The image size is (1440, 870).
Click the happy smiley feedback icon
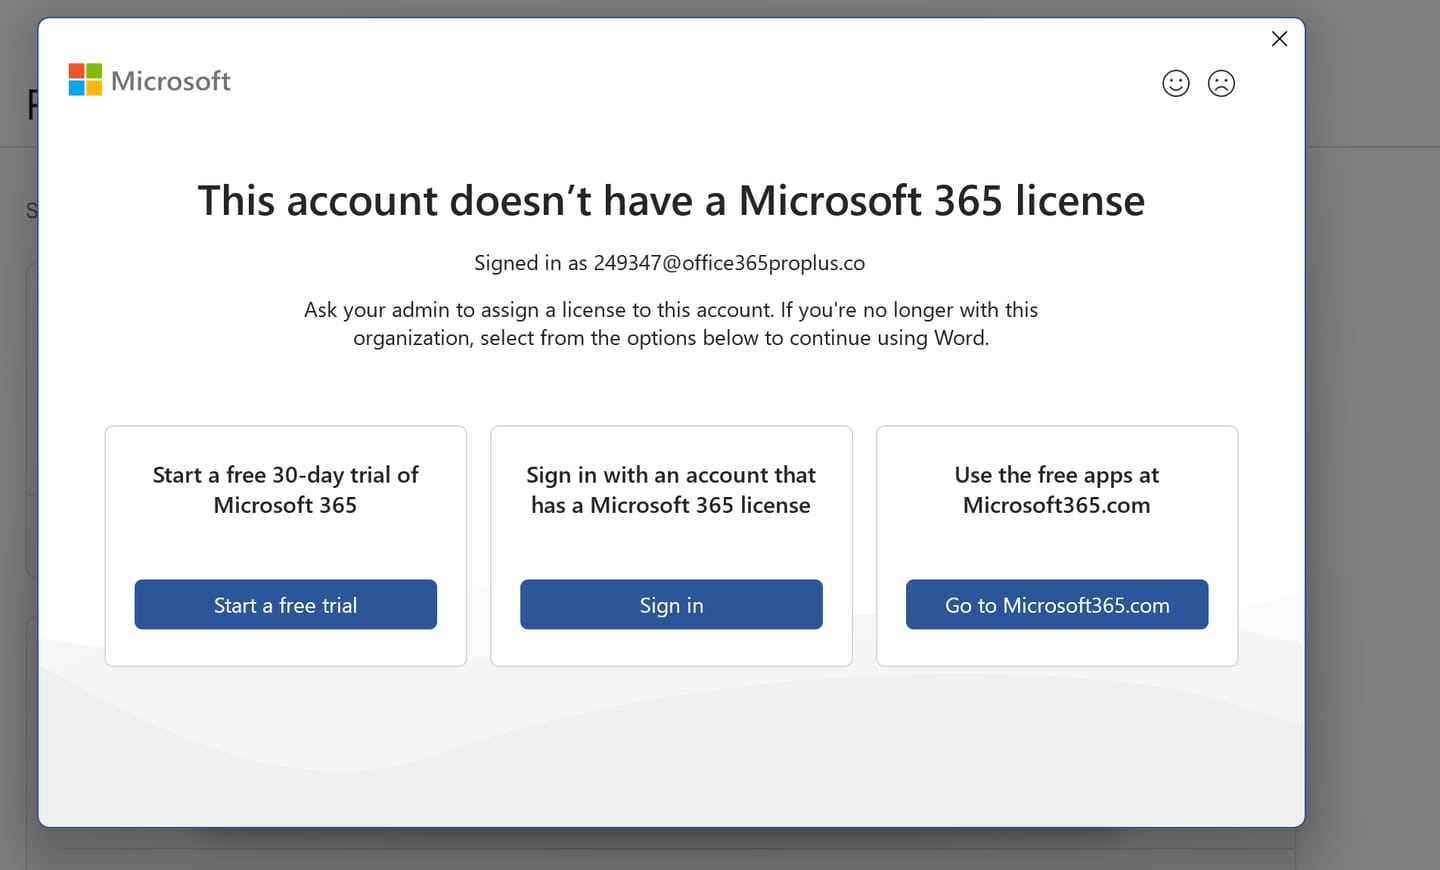point(1176,83)
